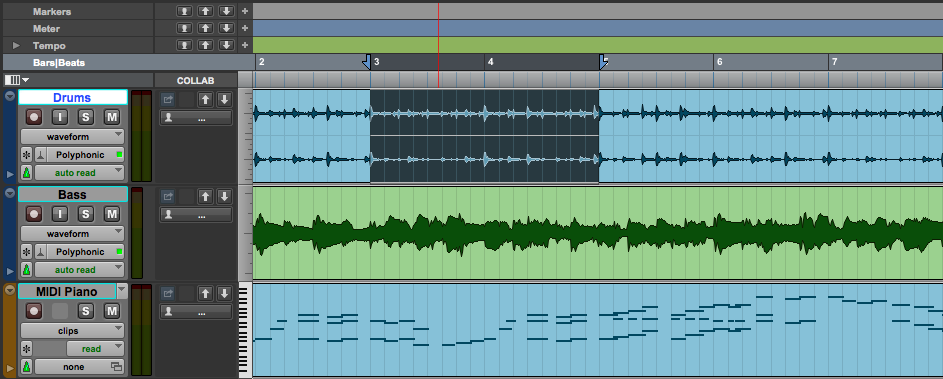
Task: Select the Drums track name
Action: pyautogui.click(x=72, y=97)
